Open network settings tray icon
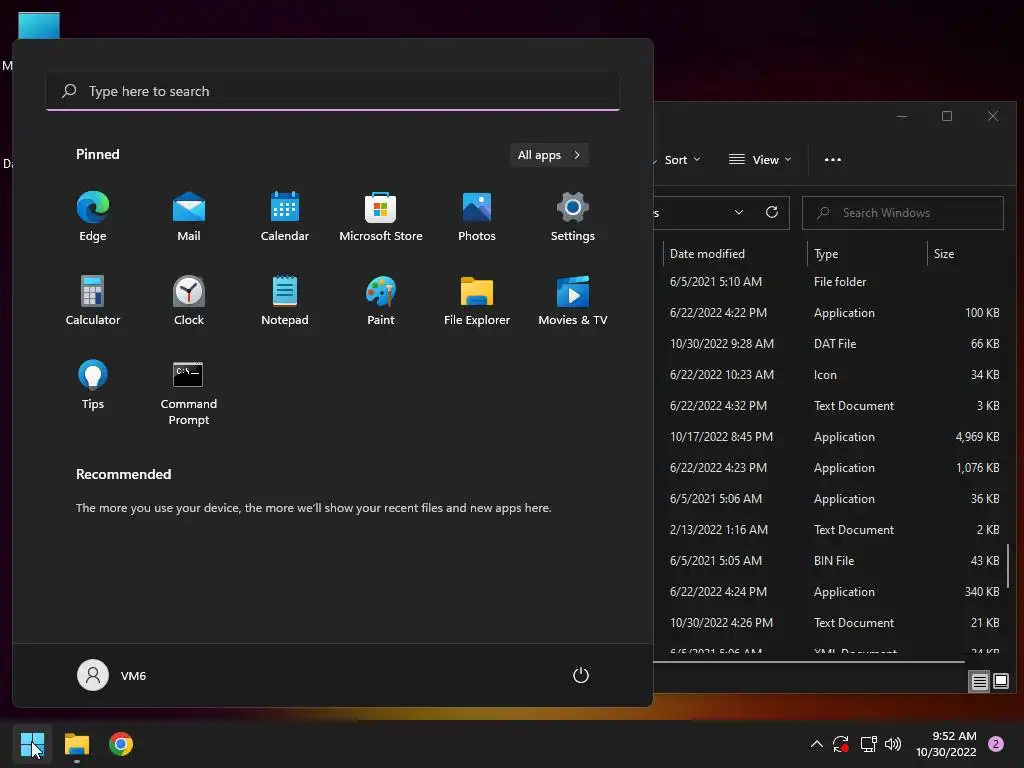Viewport: 1024px width, 768px height. click(x=868, y=744)
